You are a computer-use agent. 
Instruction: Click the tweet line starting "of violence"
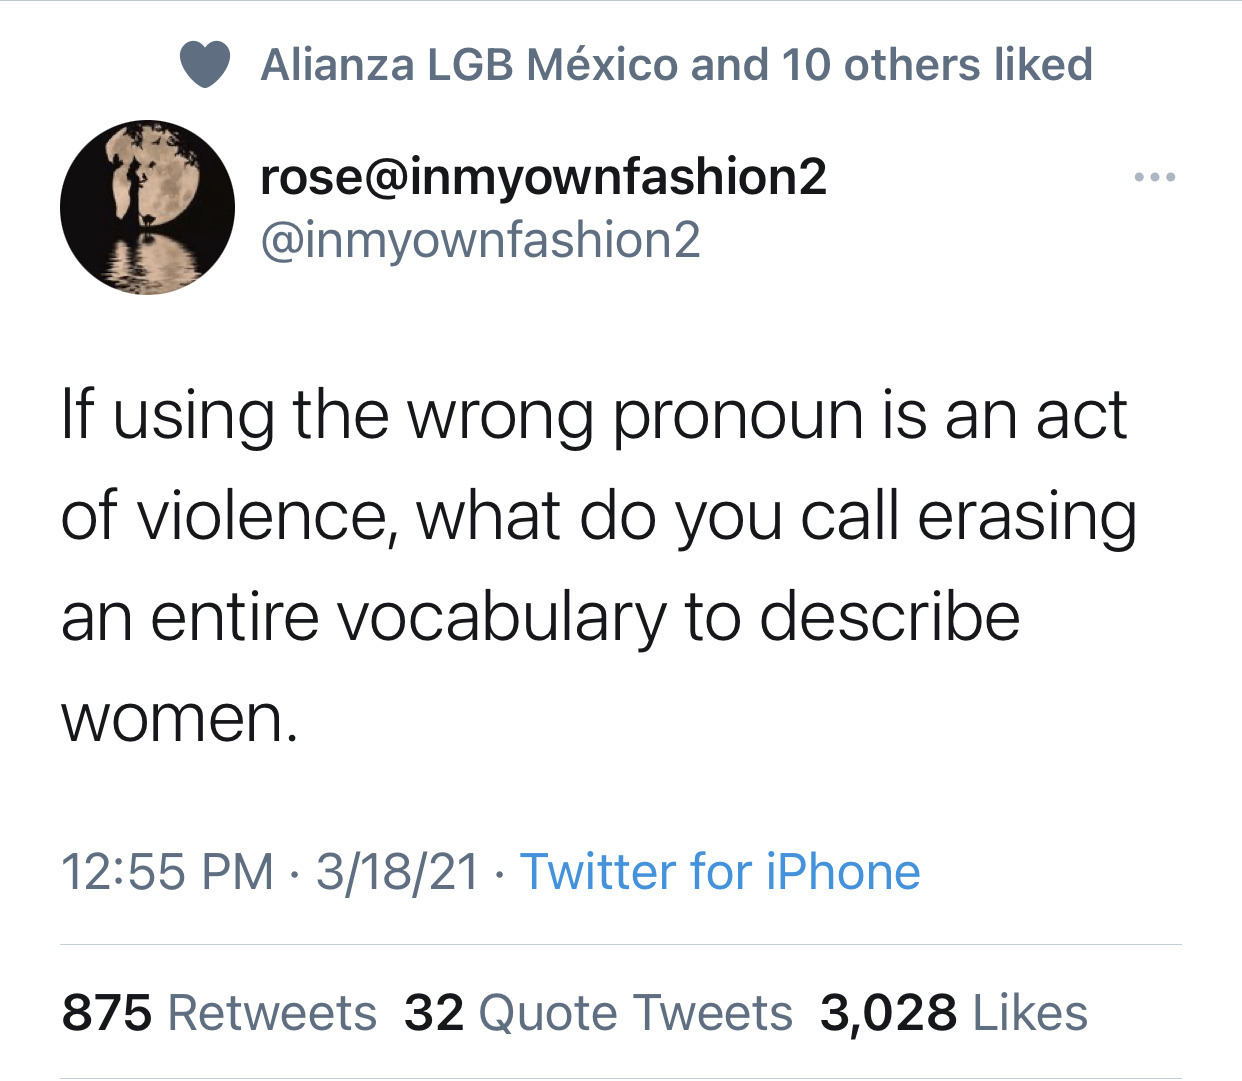pos(598,517)
